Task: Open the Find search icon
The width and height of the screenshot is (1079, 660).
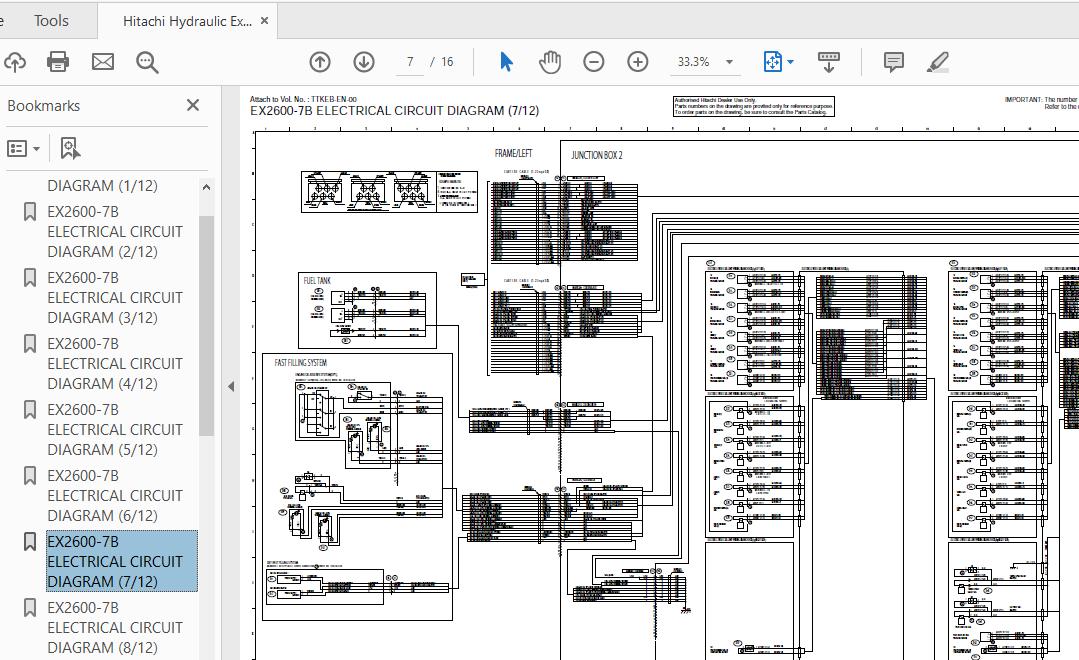Action: pos(147,61)
